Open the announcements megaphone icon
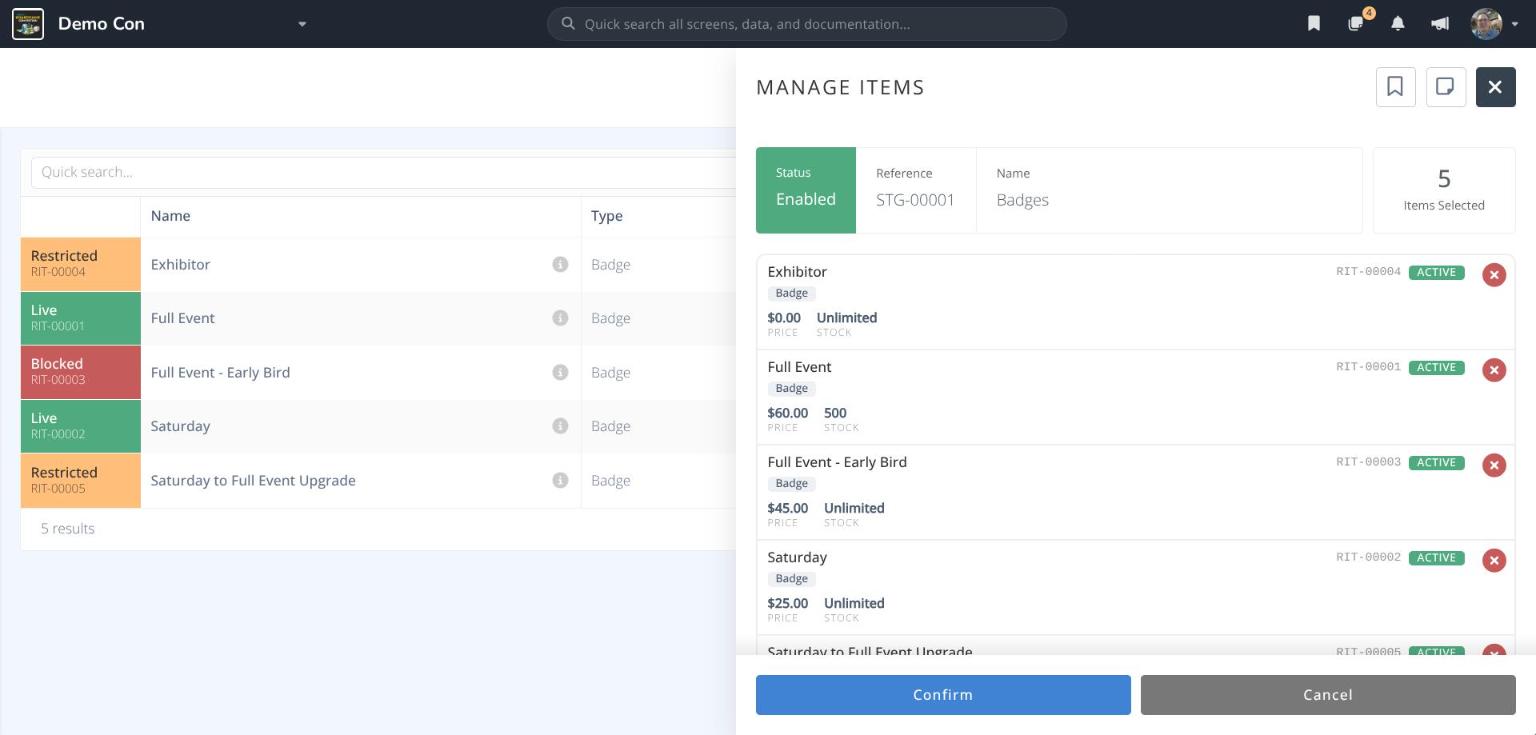 (x=1440, y=24)
